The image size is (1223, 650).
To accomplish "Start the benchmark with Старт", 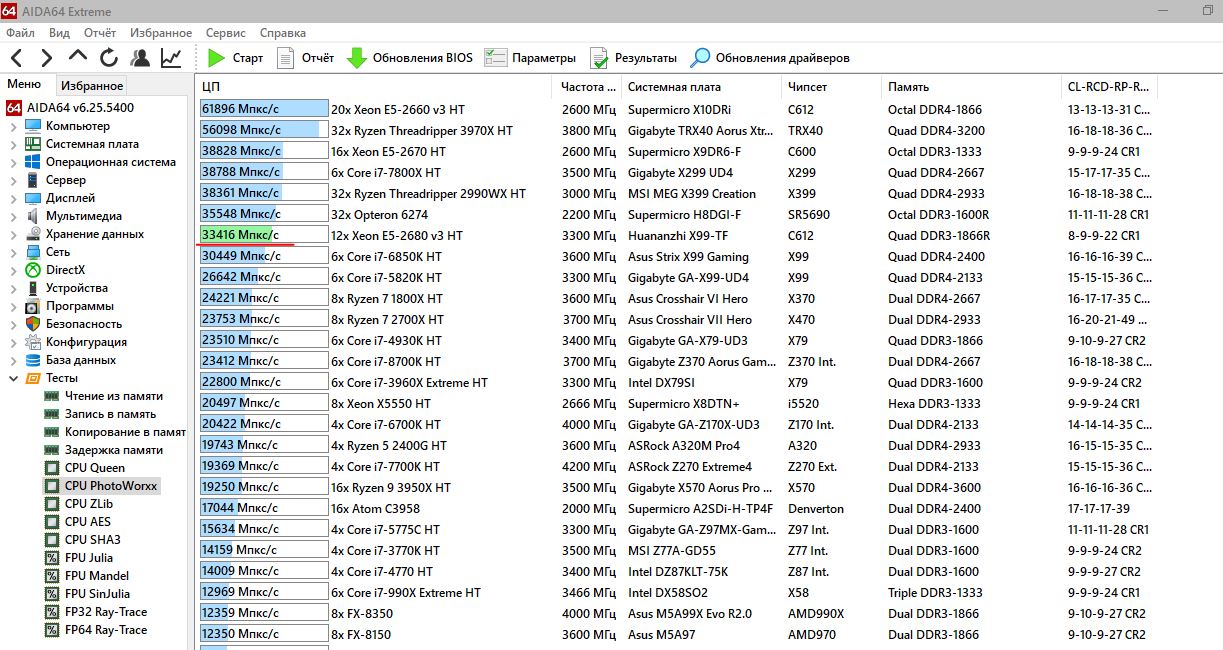I will coord(235,58).
